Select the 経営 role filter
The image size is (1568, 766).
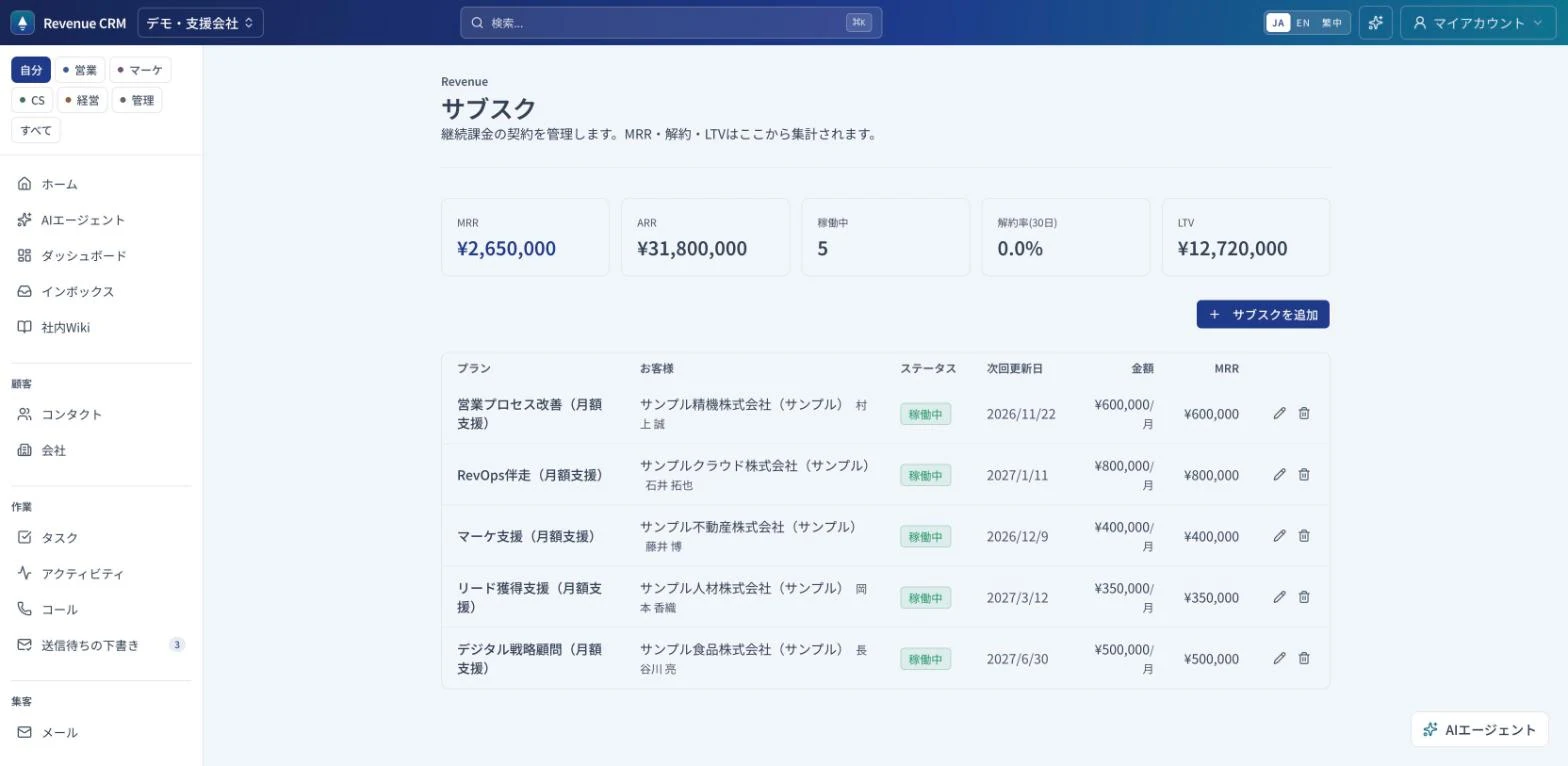tap(82, 100)
